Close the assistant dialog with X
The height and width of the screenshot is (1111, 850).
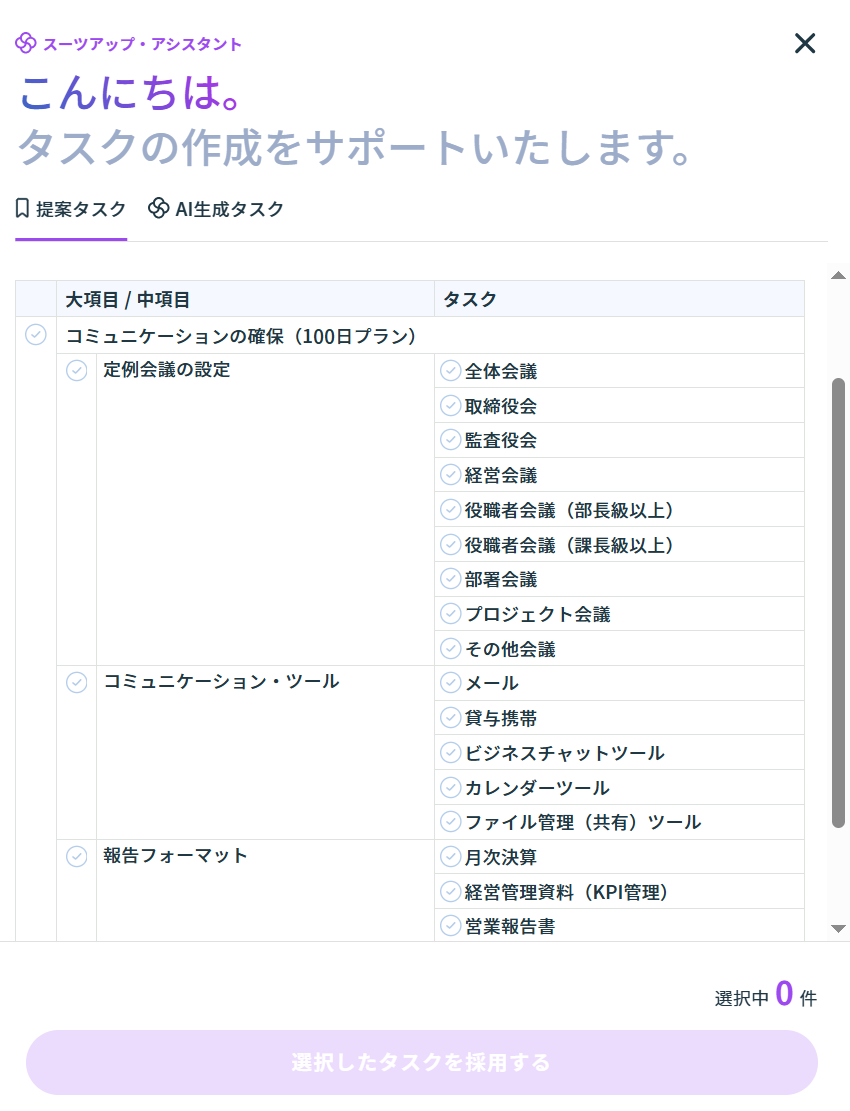(805, 43)
